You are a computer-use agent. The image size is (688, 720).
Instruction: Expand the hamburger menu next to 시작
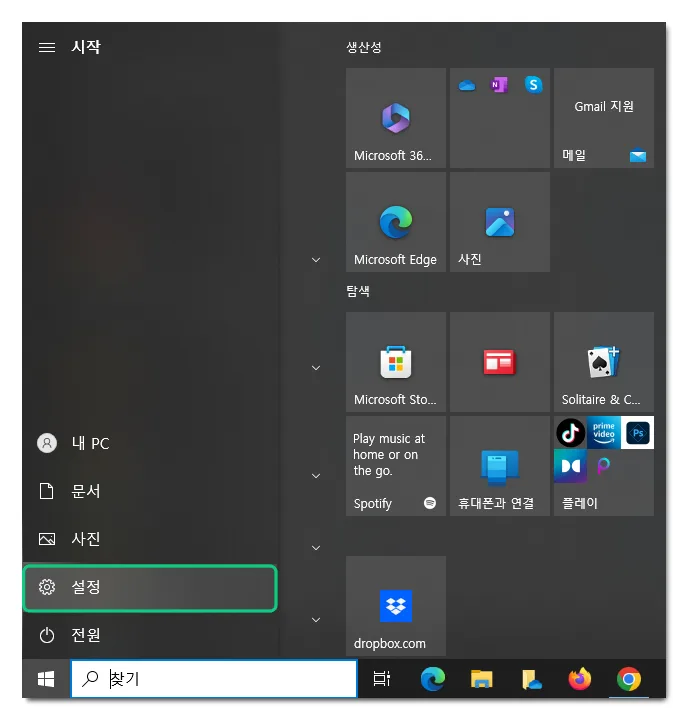pos(46,47)
